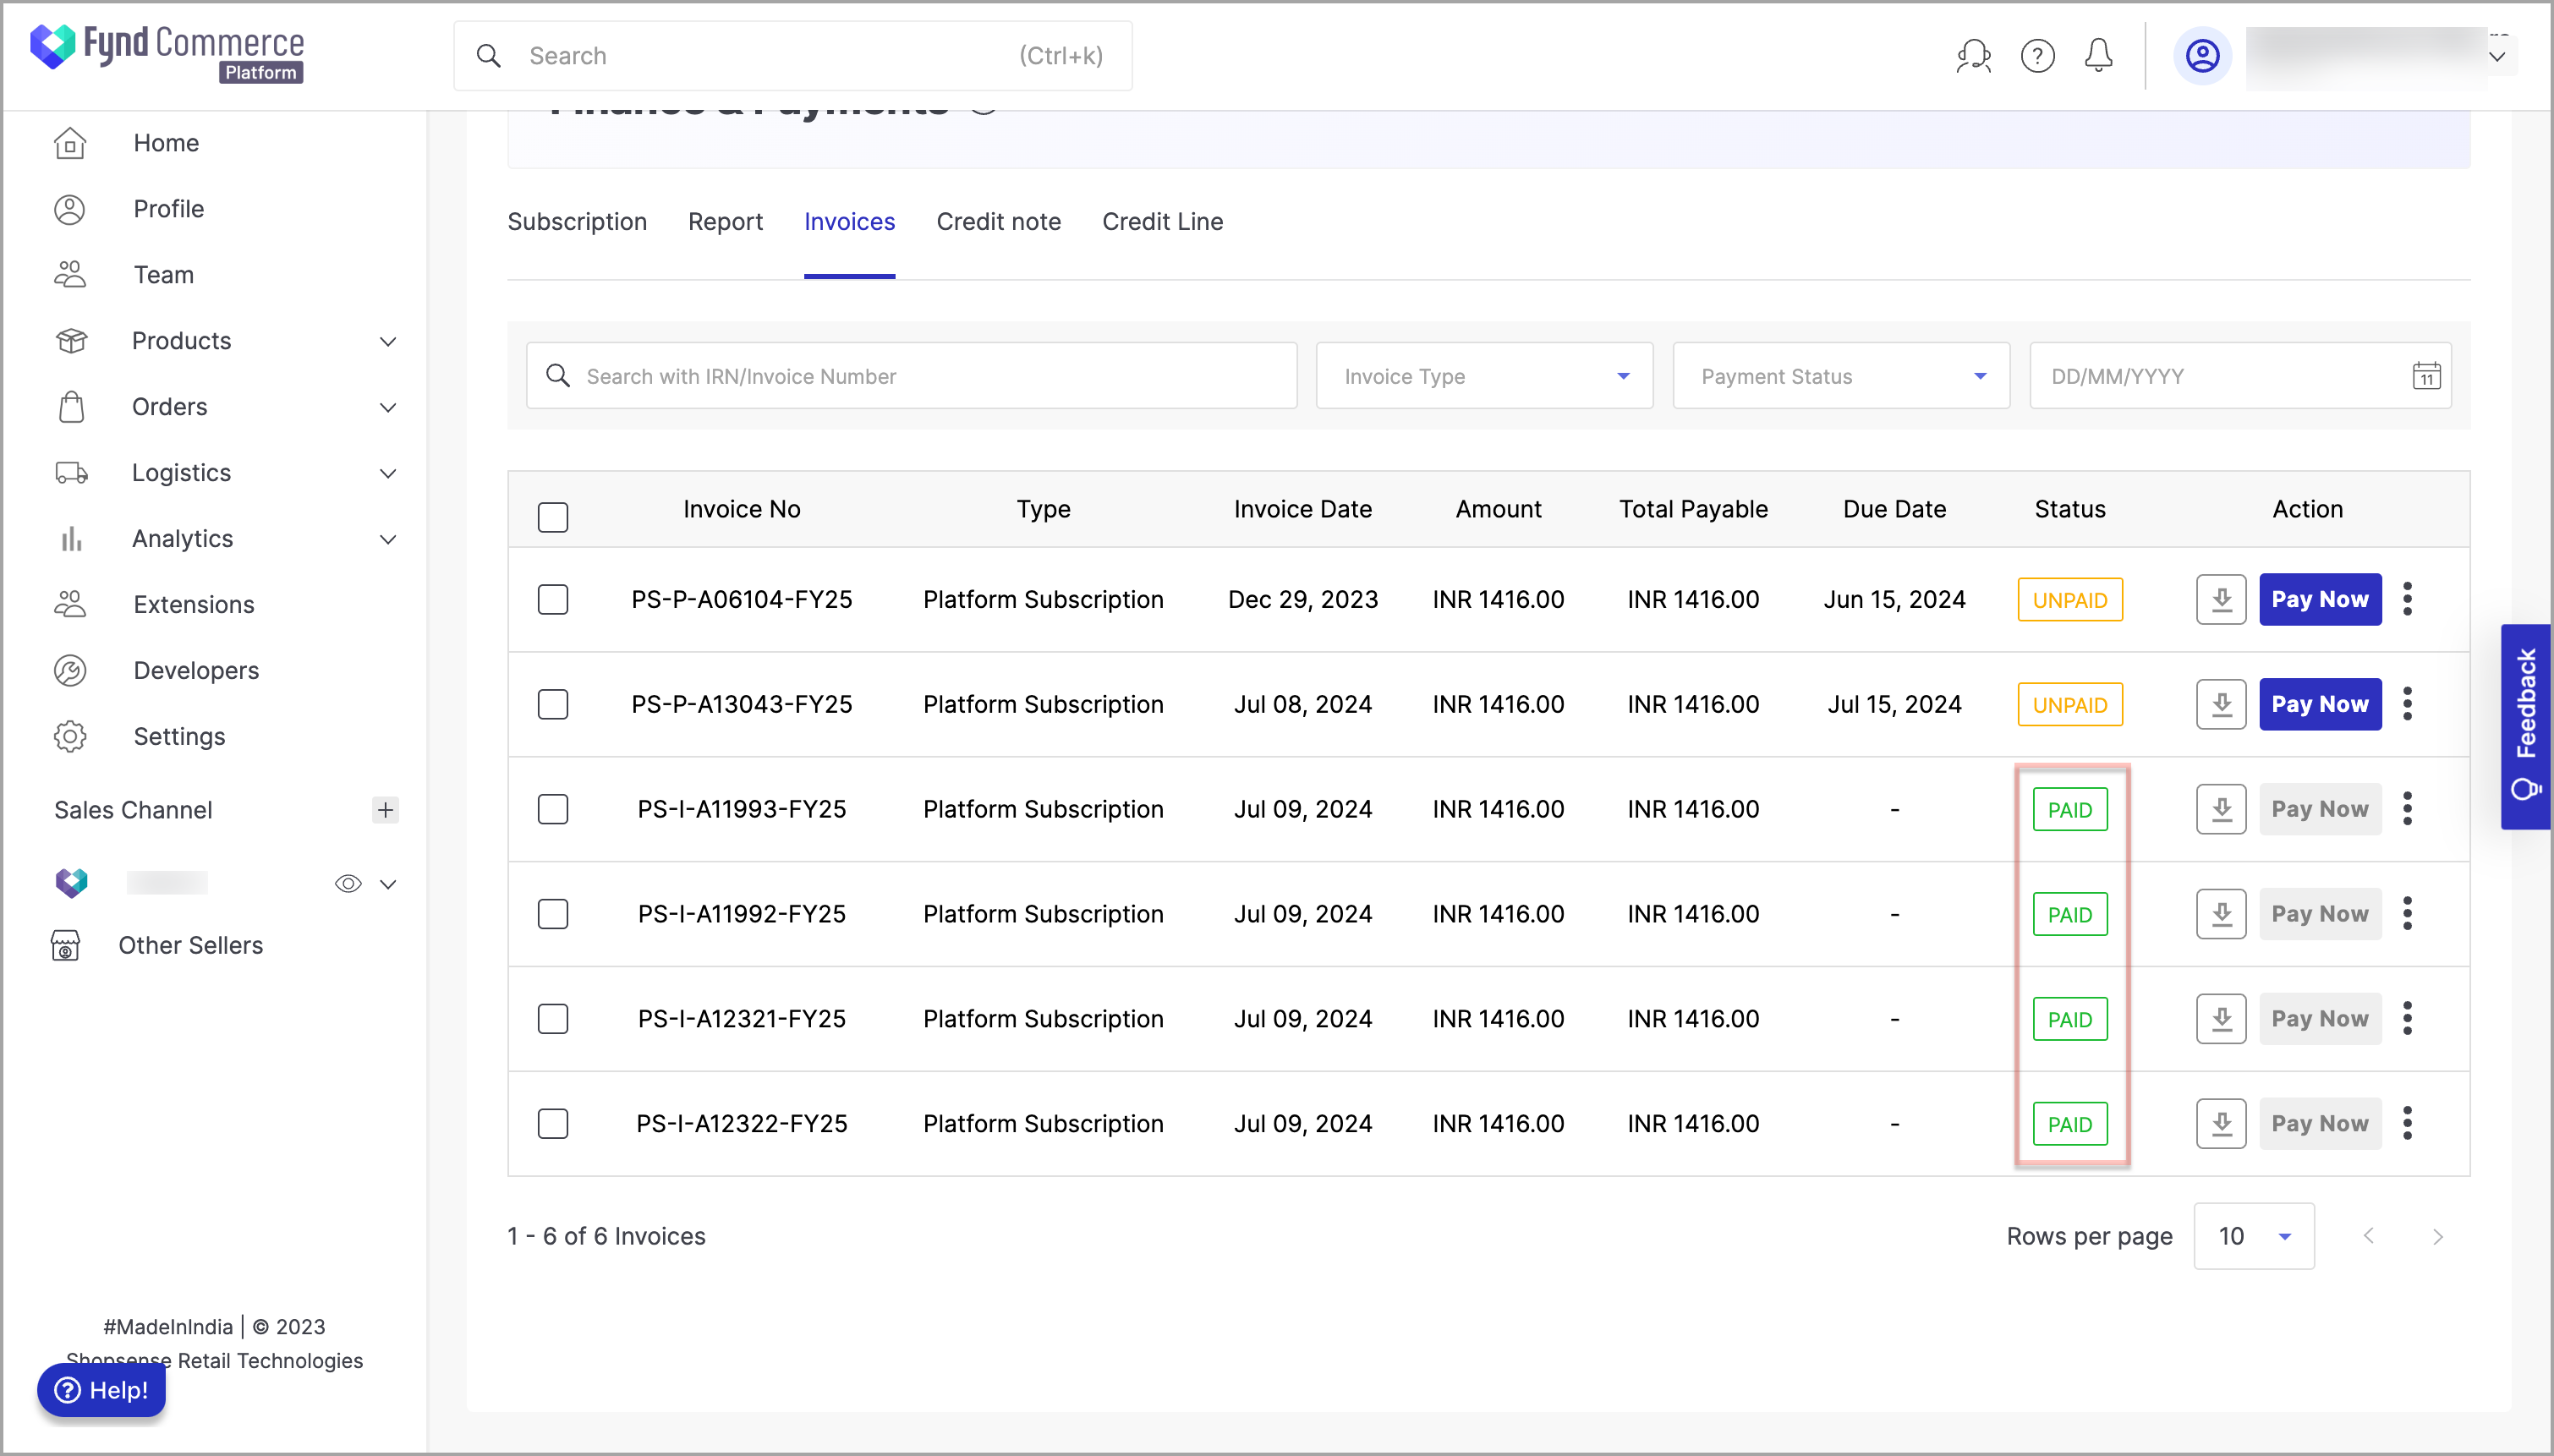
Task: Open the date picker calendar icon
Action: [x=2426, y=376]
